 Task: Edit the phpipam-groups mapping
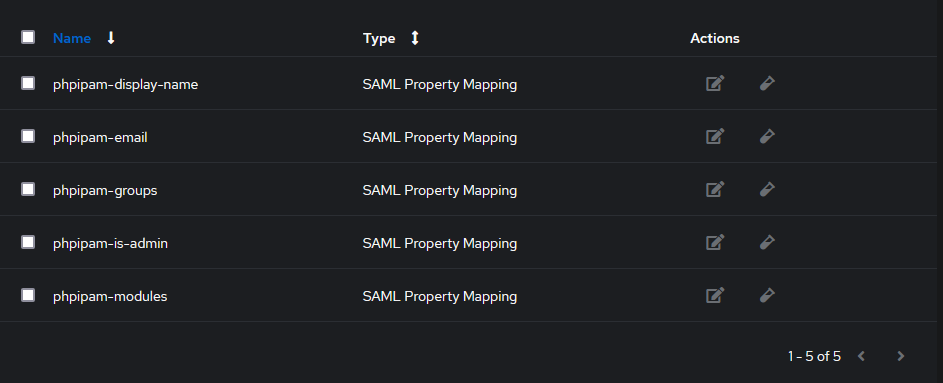click(x=714, y=189)
